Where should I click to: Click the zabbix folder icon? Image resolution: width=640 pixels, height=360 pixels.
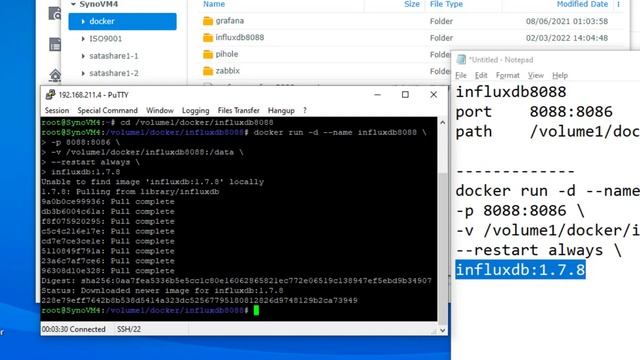click(208, 71)
